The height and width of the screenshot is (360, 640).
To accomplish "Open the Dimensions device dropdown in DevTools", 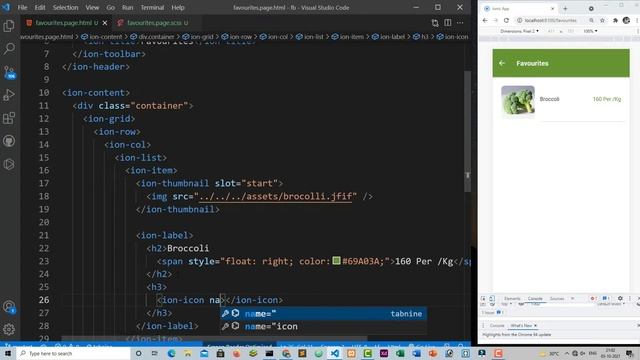I will tap(520, 31).
